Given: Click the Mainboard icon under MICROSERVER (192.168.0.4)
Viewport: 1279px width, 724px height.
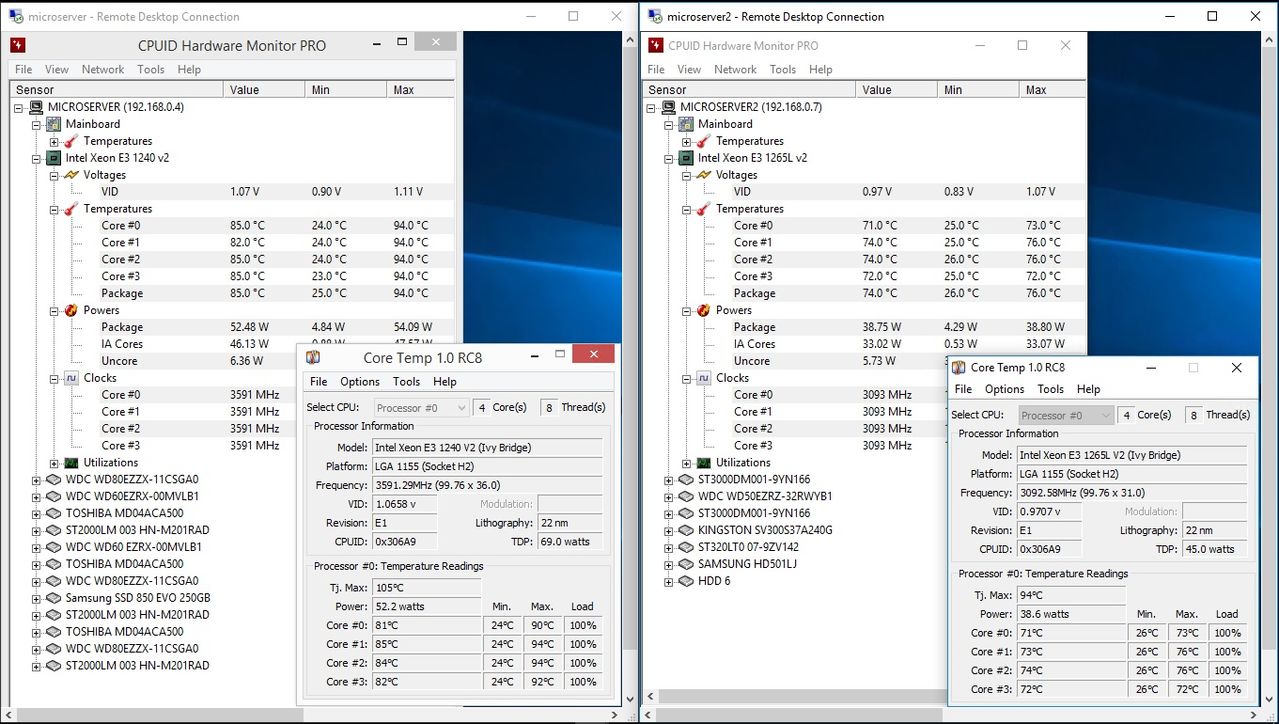Looking at the screenshot, I should pyautogui.click(x=54, y=124).
